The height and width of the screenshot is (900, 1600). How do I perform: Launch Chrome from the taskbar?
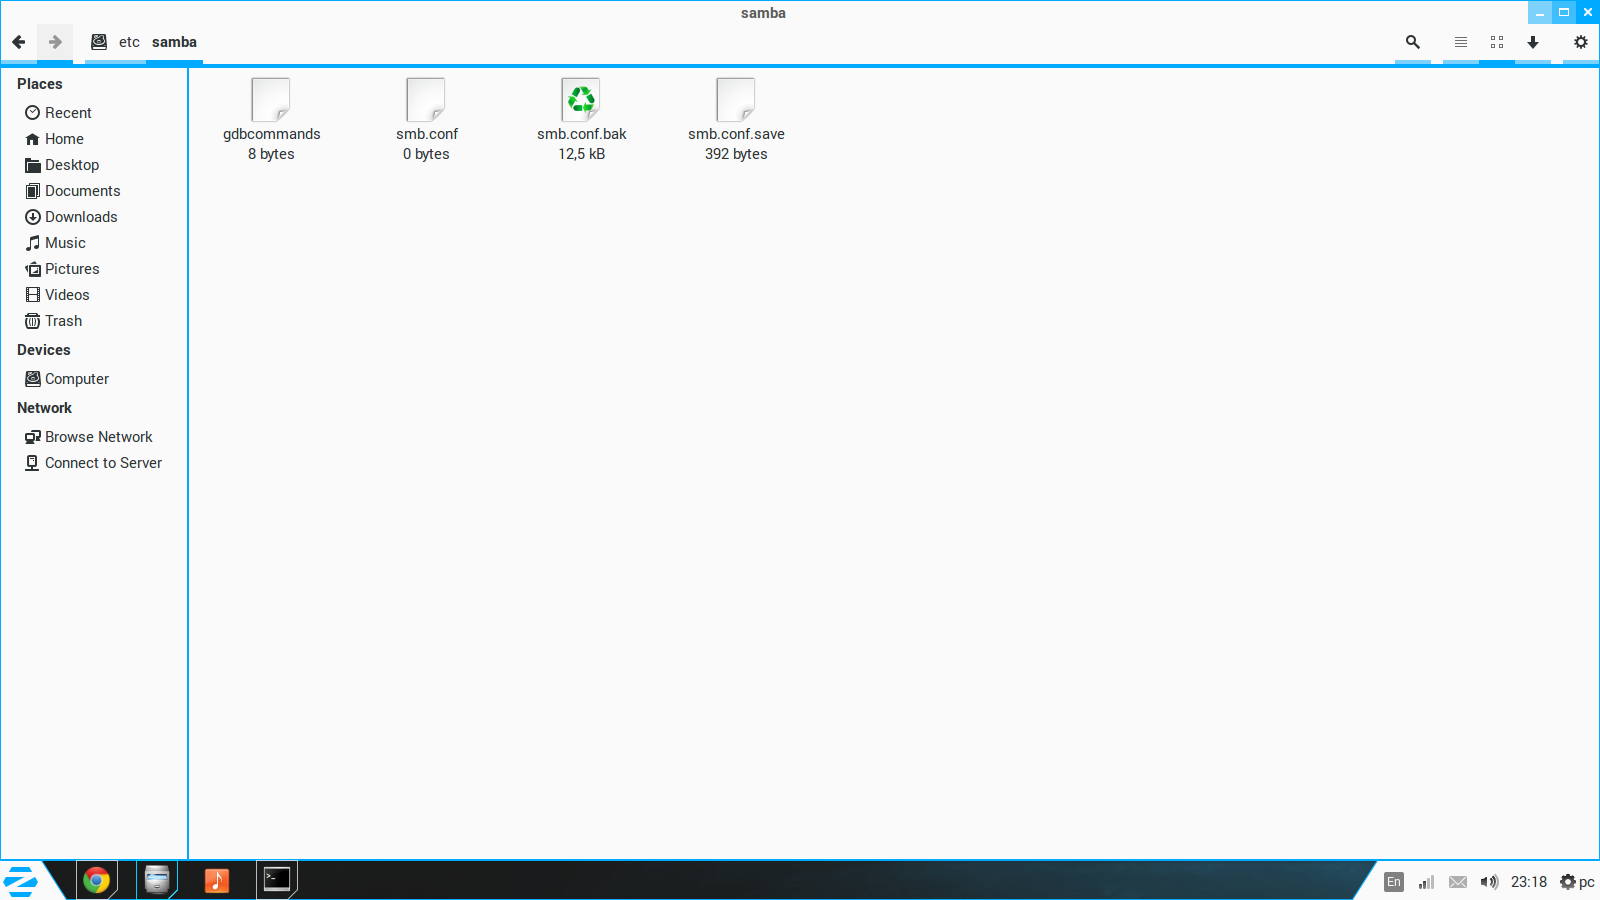(x=96, y=880)
